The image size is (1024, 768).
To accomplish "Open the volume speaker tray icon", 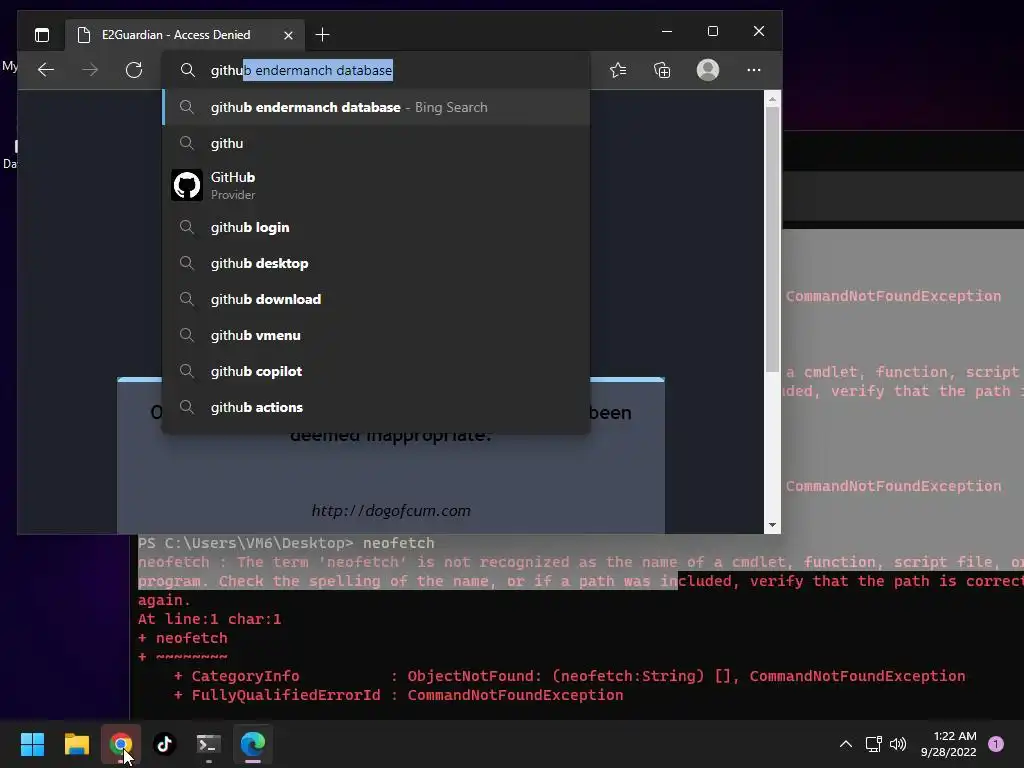I will pos(898,744).
